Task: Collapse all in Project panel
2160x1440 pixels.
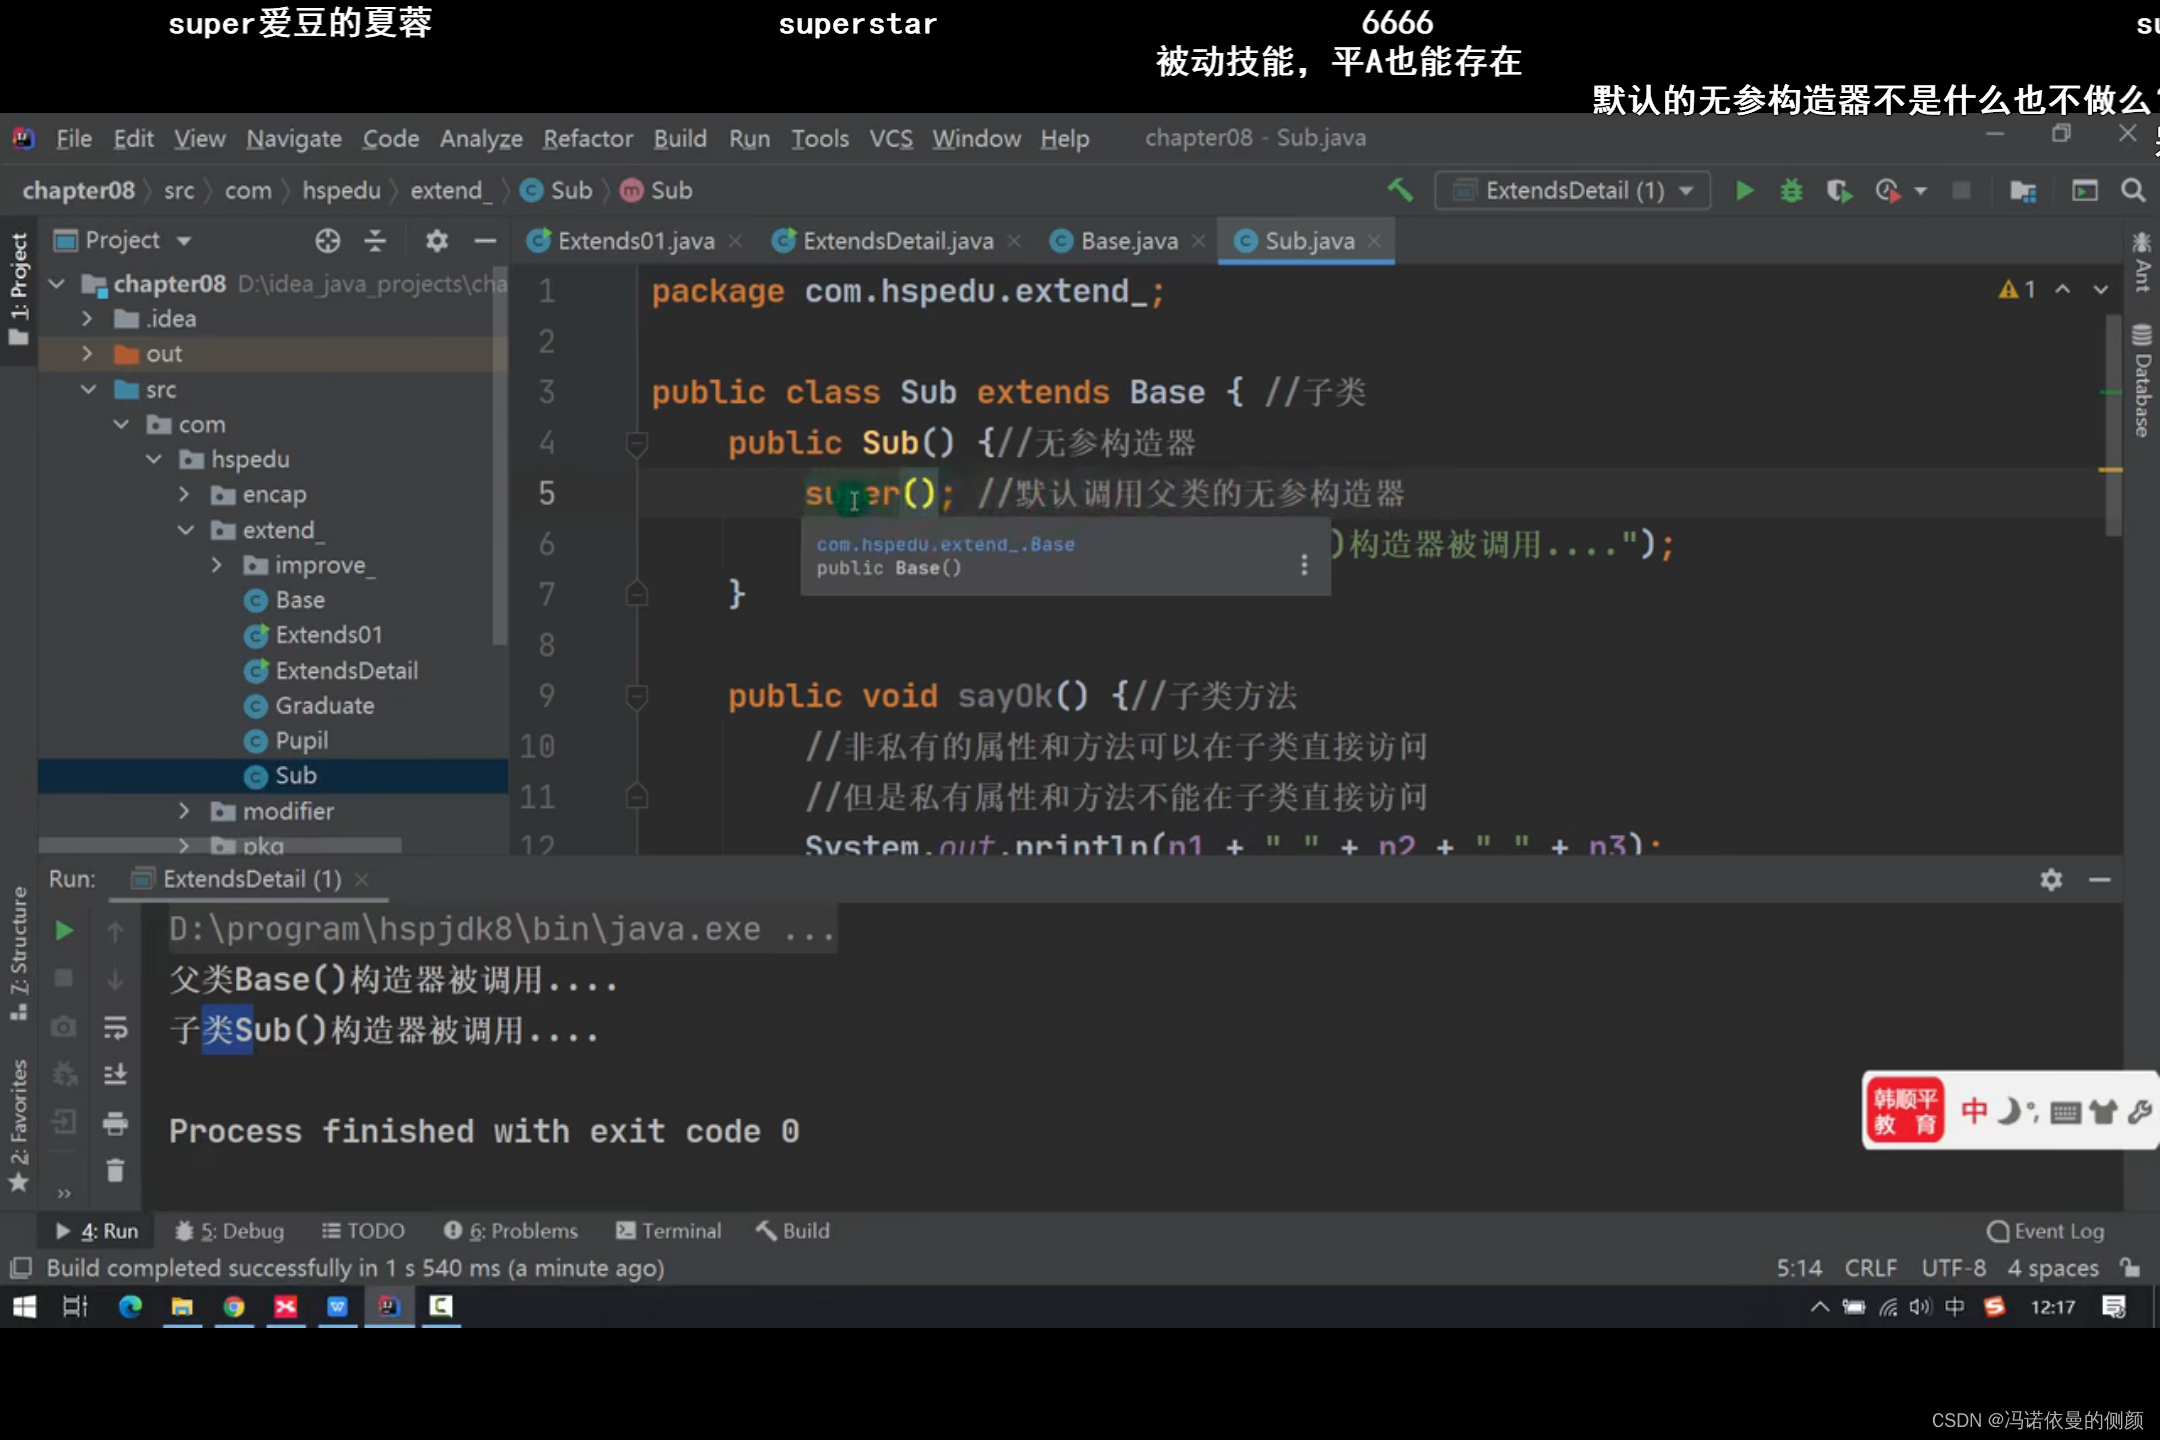Action: coord(375,240)
